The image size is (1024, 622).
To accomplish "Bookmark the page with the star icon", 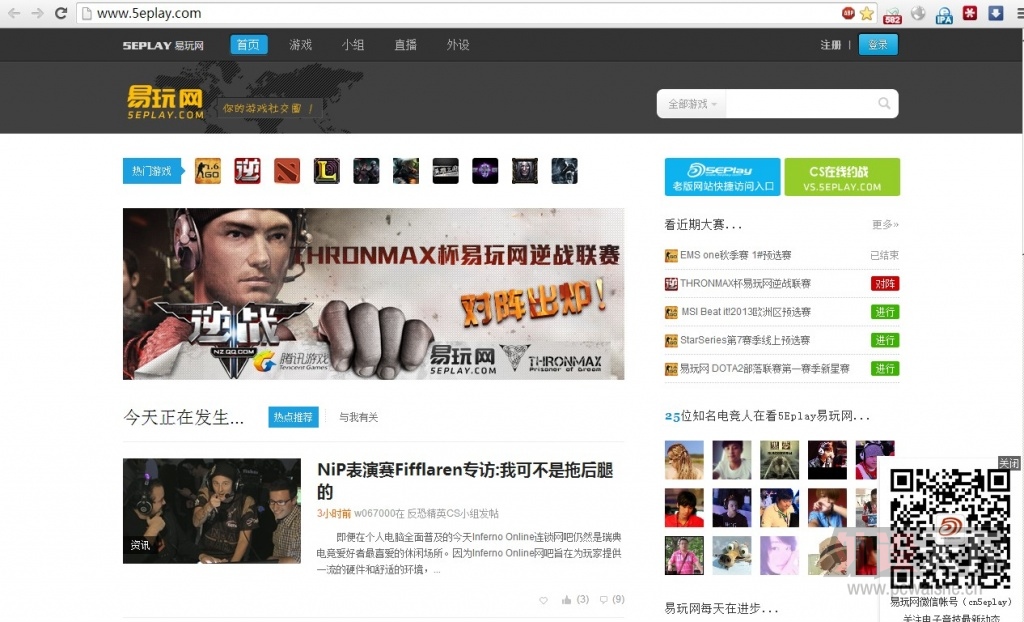I will [866, 14].
